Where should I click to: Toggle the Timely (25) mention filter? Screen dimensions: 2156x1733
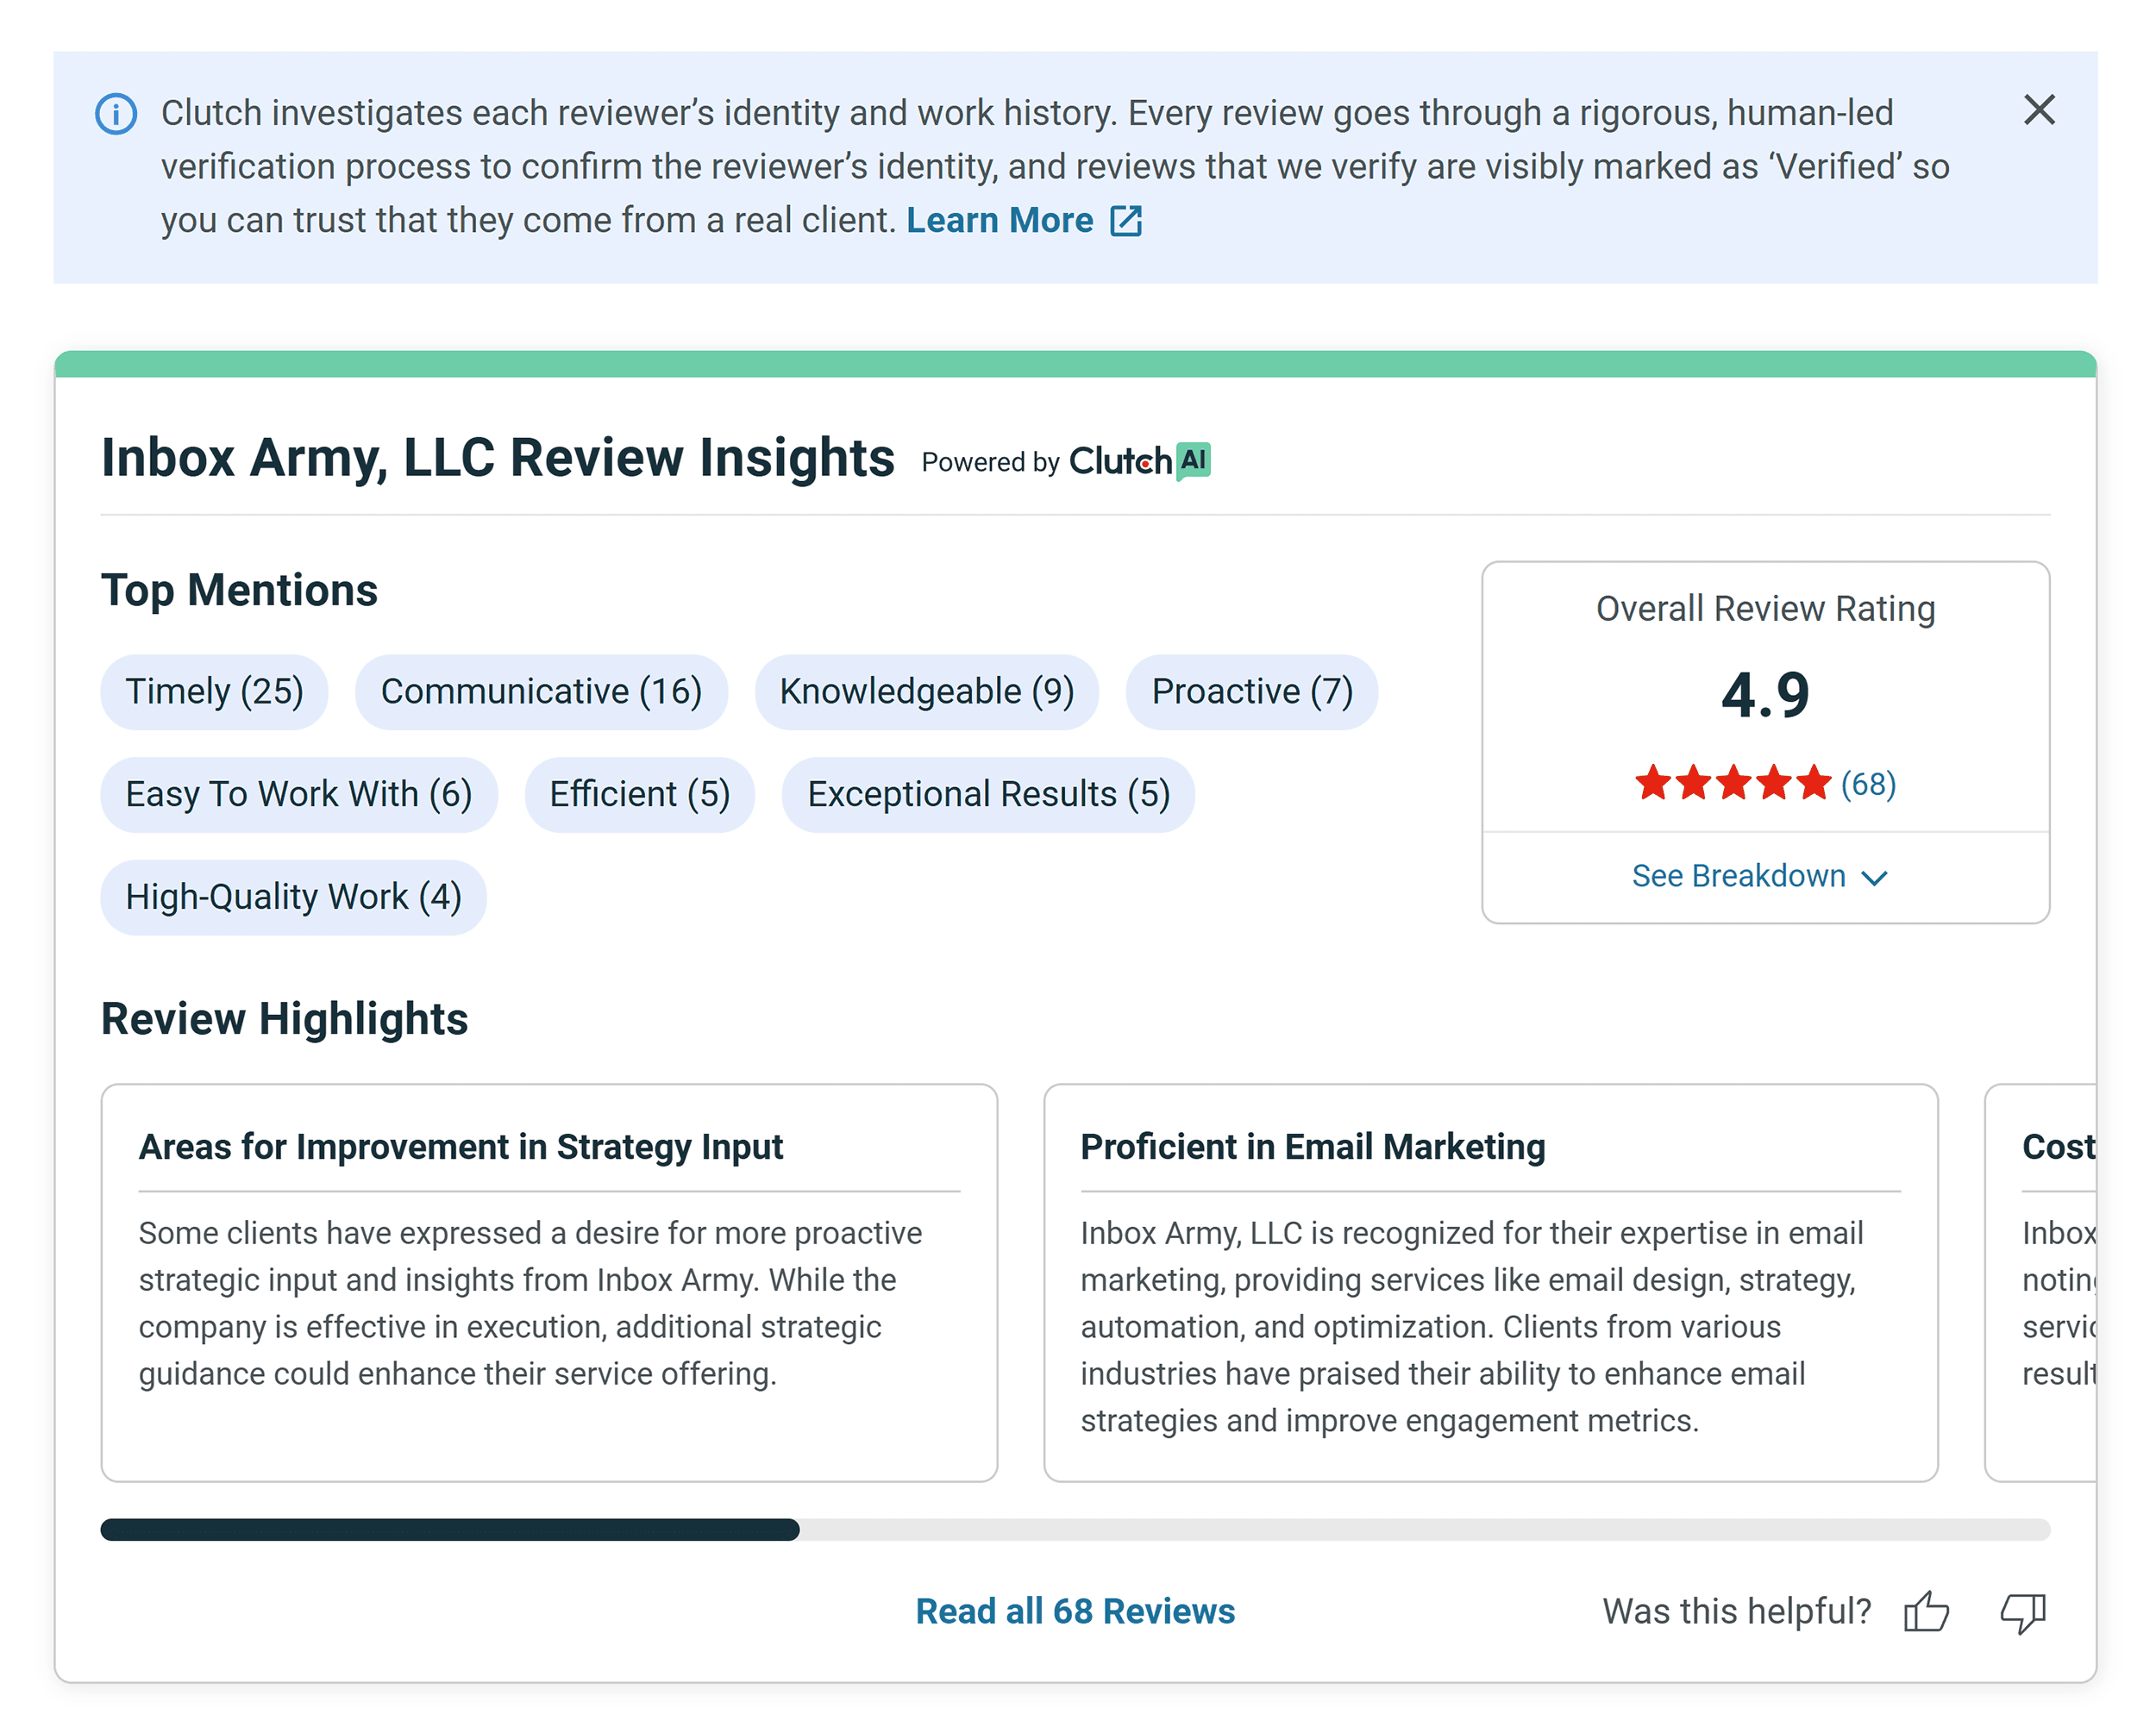213,691
